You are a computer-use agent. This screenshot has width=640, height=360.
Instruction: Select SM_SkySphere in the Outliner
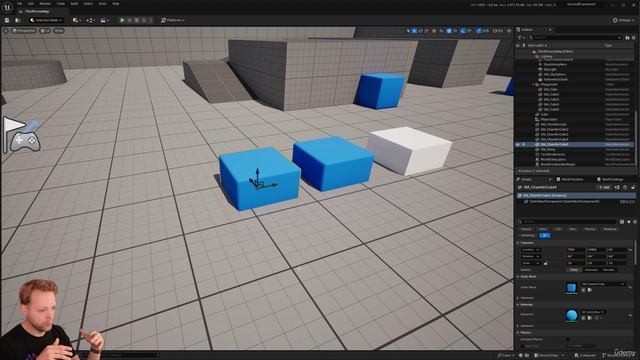tap(555, 74)
